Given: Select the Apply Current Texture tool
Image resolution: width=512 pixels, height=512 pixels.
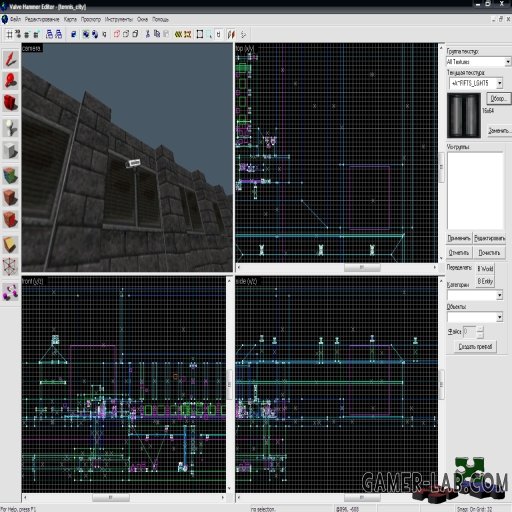Looking at the screenshot, I should 11,197.
